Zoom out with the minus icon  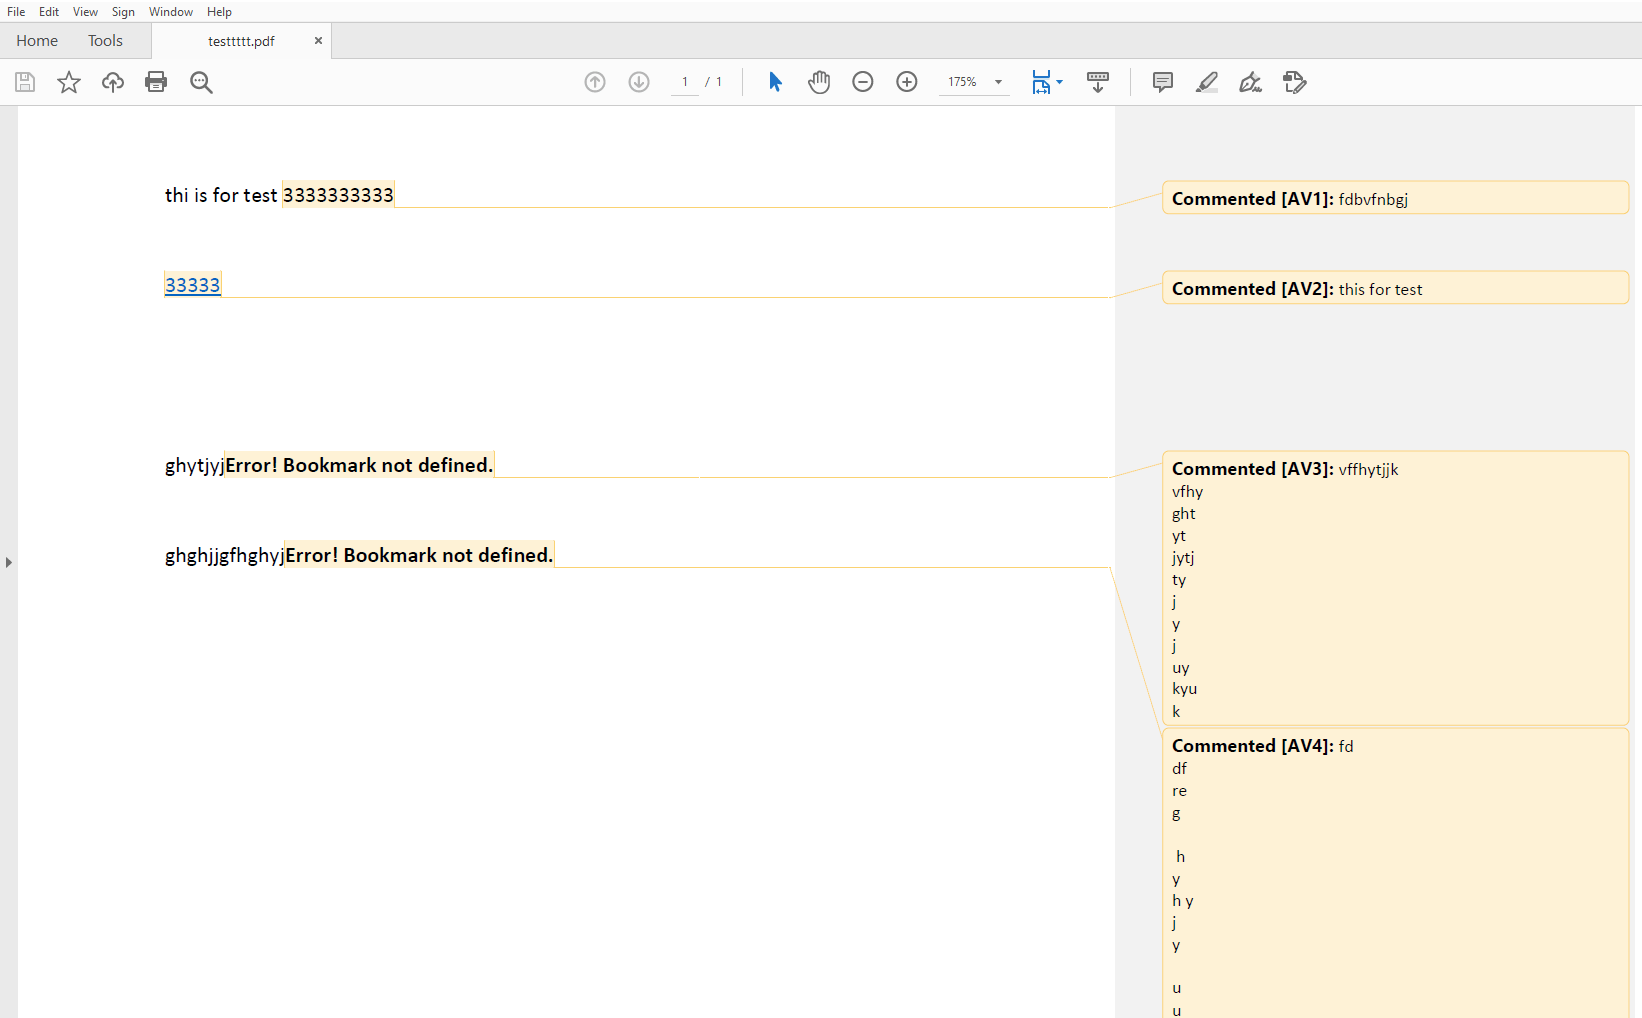click(x=863, y=82)
